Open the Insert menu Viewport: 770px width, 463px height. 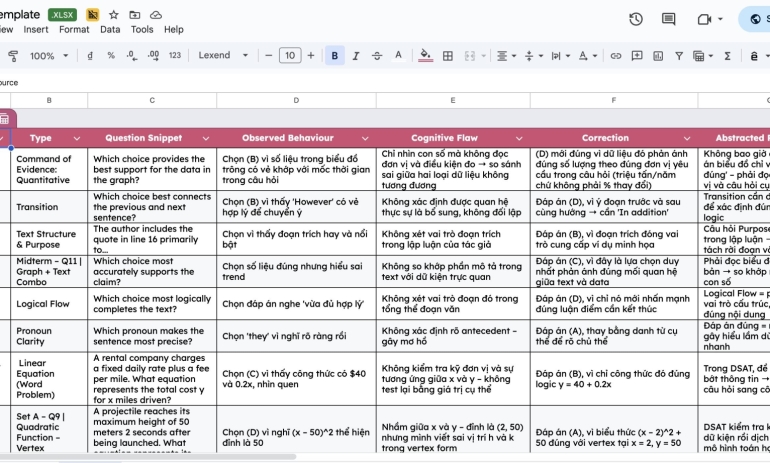click(x=36, y=29)
